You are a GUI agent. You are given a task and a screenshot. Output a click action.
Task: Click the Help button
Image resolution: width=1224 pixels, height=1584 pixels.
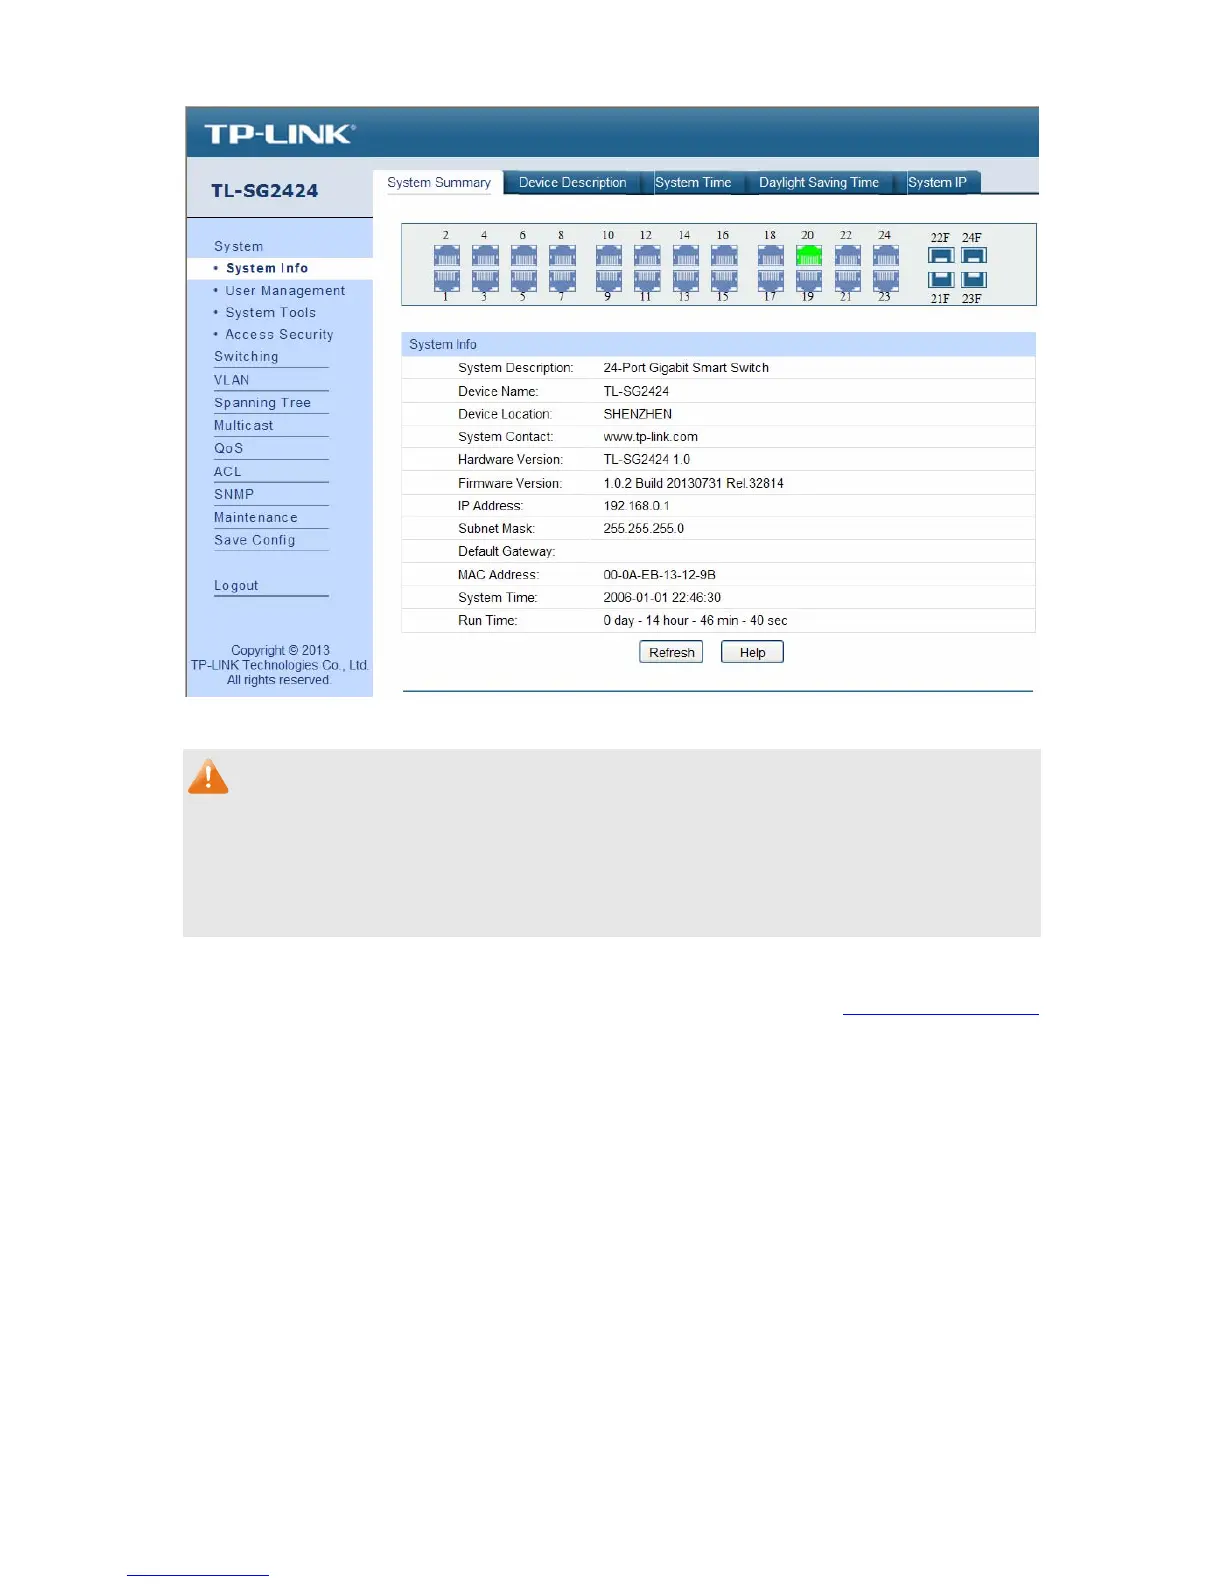752,652
